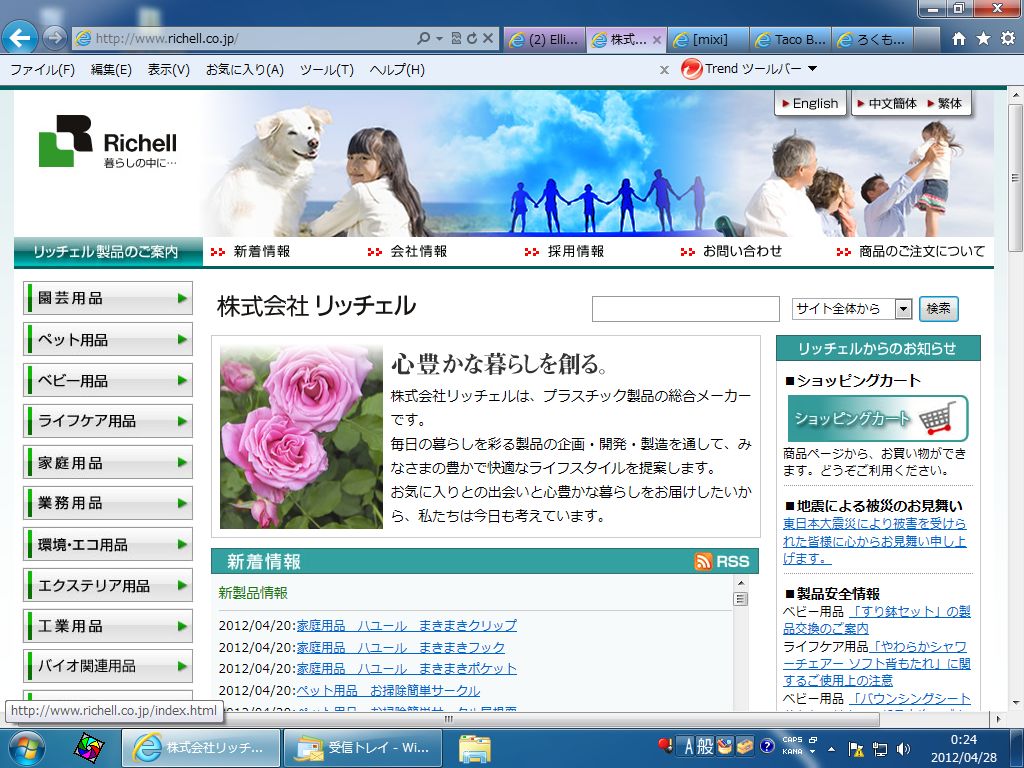1024x768 pixels.
Task: Click the compatibility view icon in address bar
Action: coord(456,39)
